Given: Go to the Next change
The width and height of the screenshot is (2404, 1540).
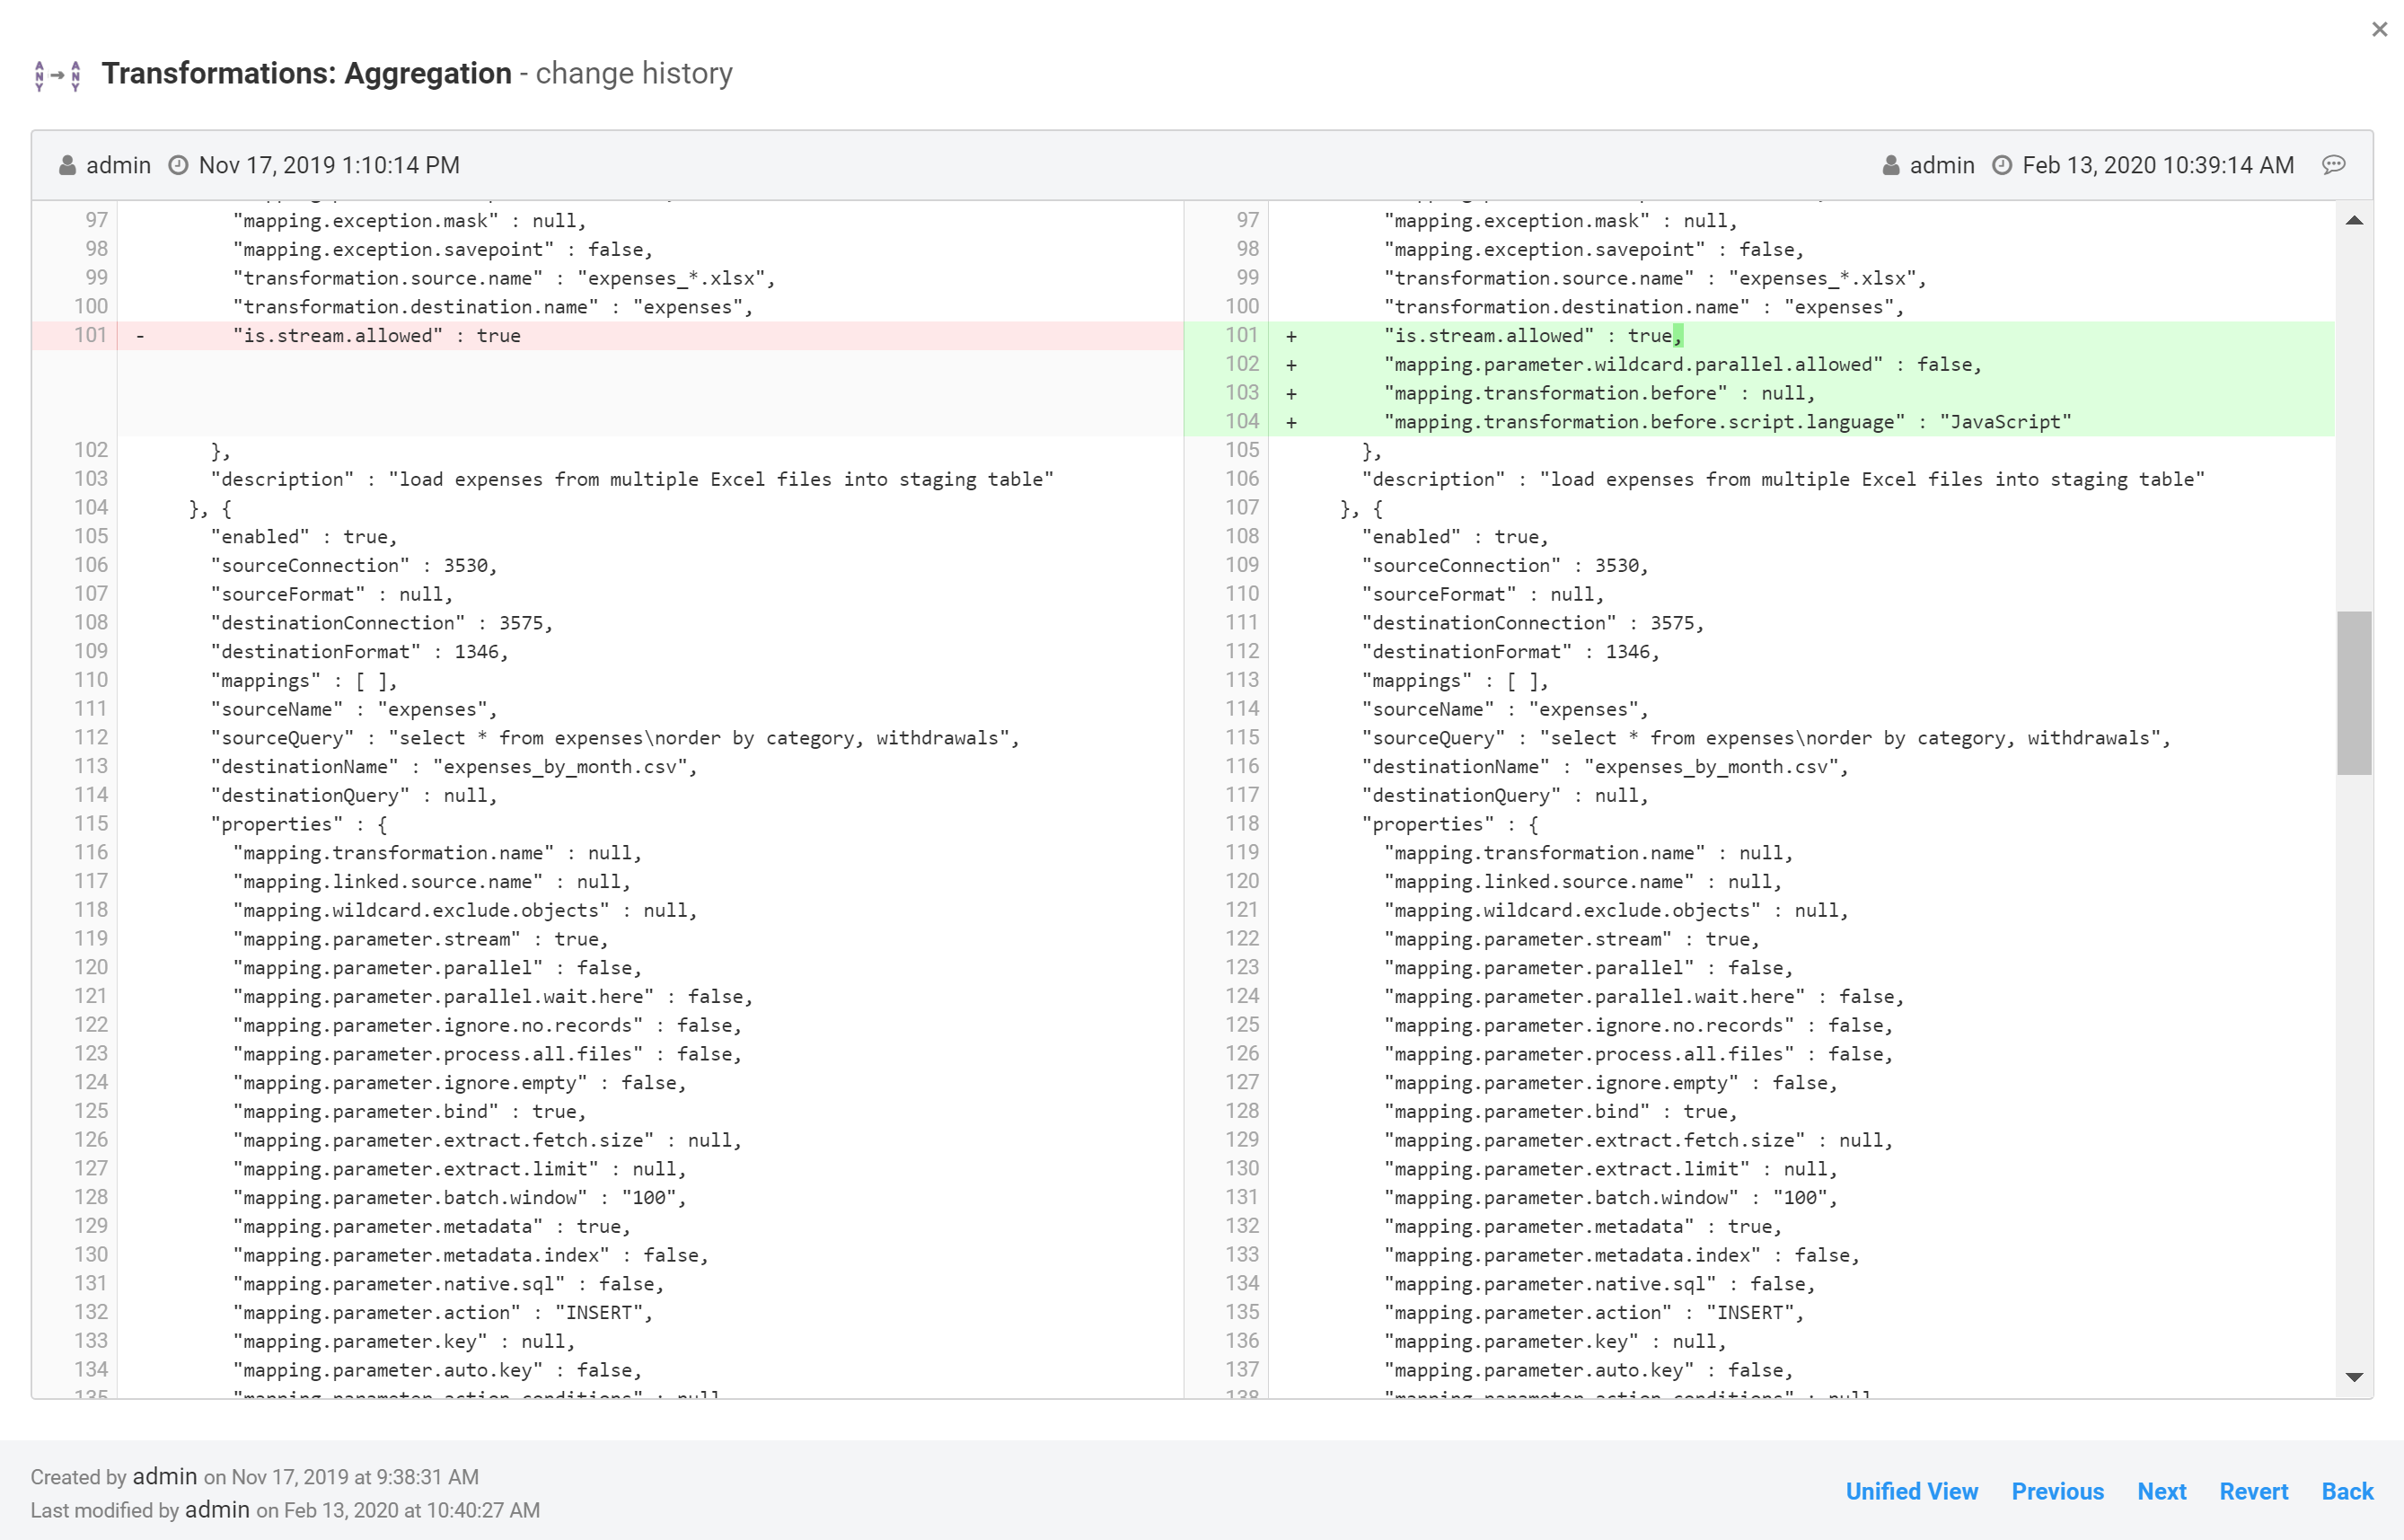Looking at the screenshot, I should pos(2162,1491).
